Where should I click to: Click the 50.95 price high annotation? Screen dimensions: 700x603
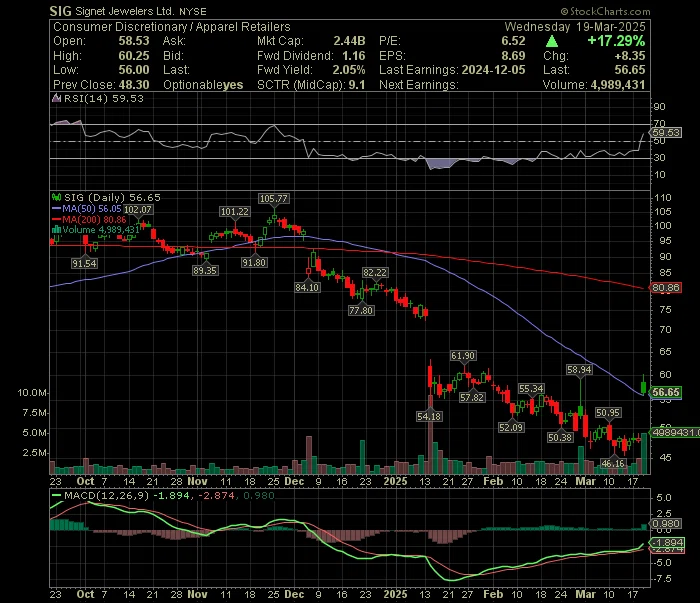pyautogui.click(x=608, y=413)
